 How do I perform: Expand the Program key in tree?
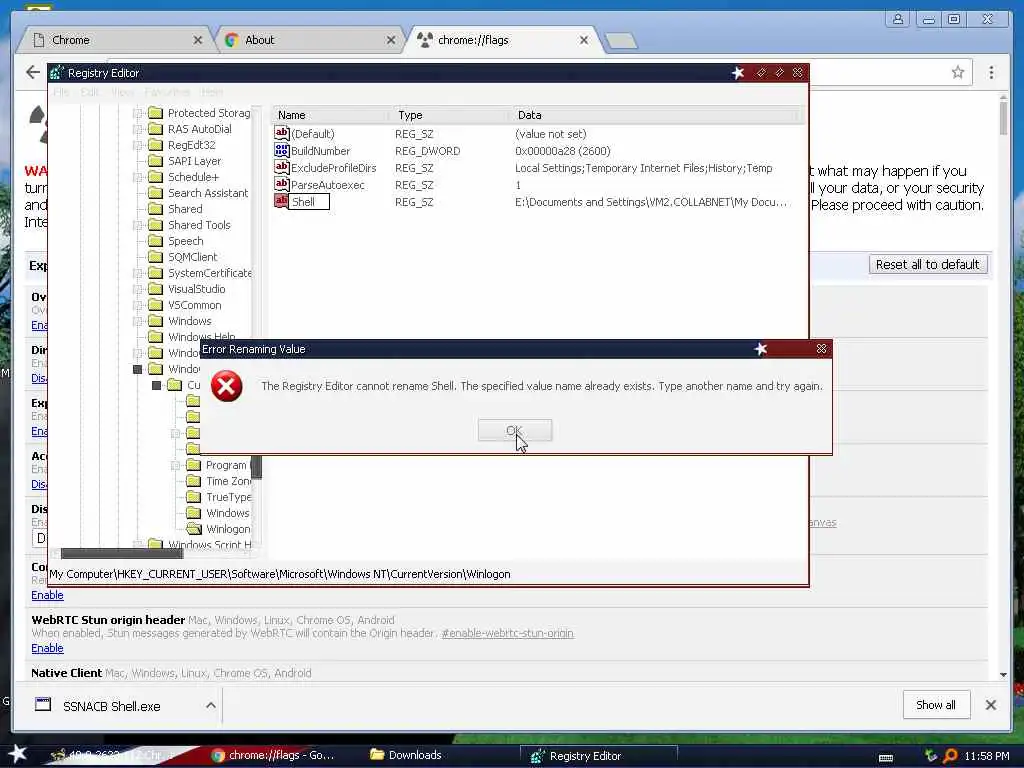coord(176,465)
